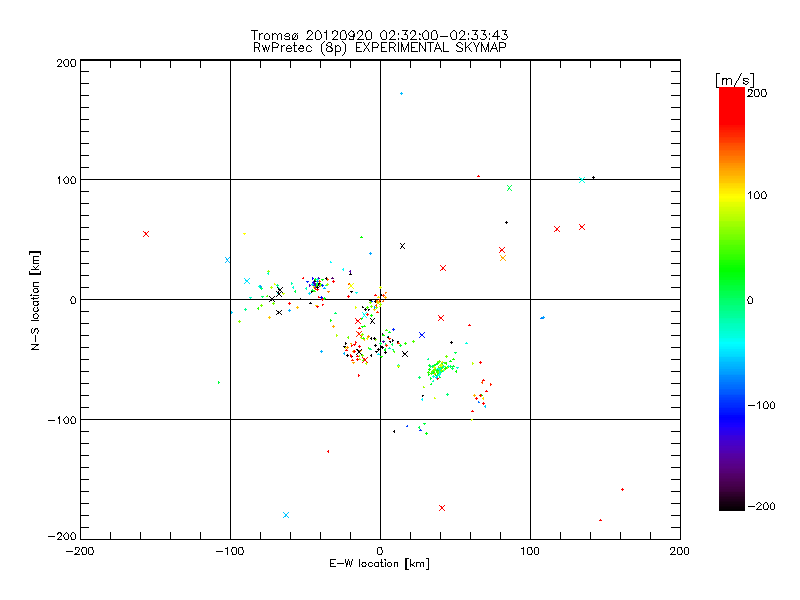Click the y-axis tick label '200'

coord(66,63)
